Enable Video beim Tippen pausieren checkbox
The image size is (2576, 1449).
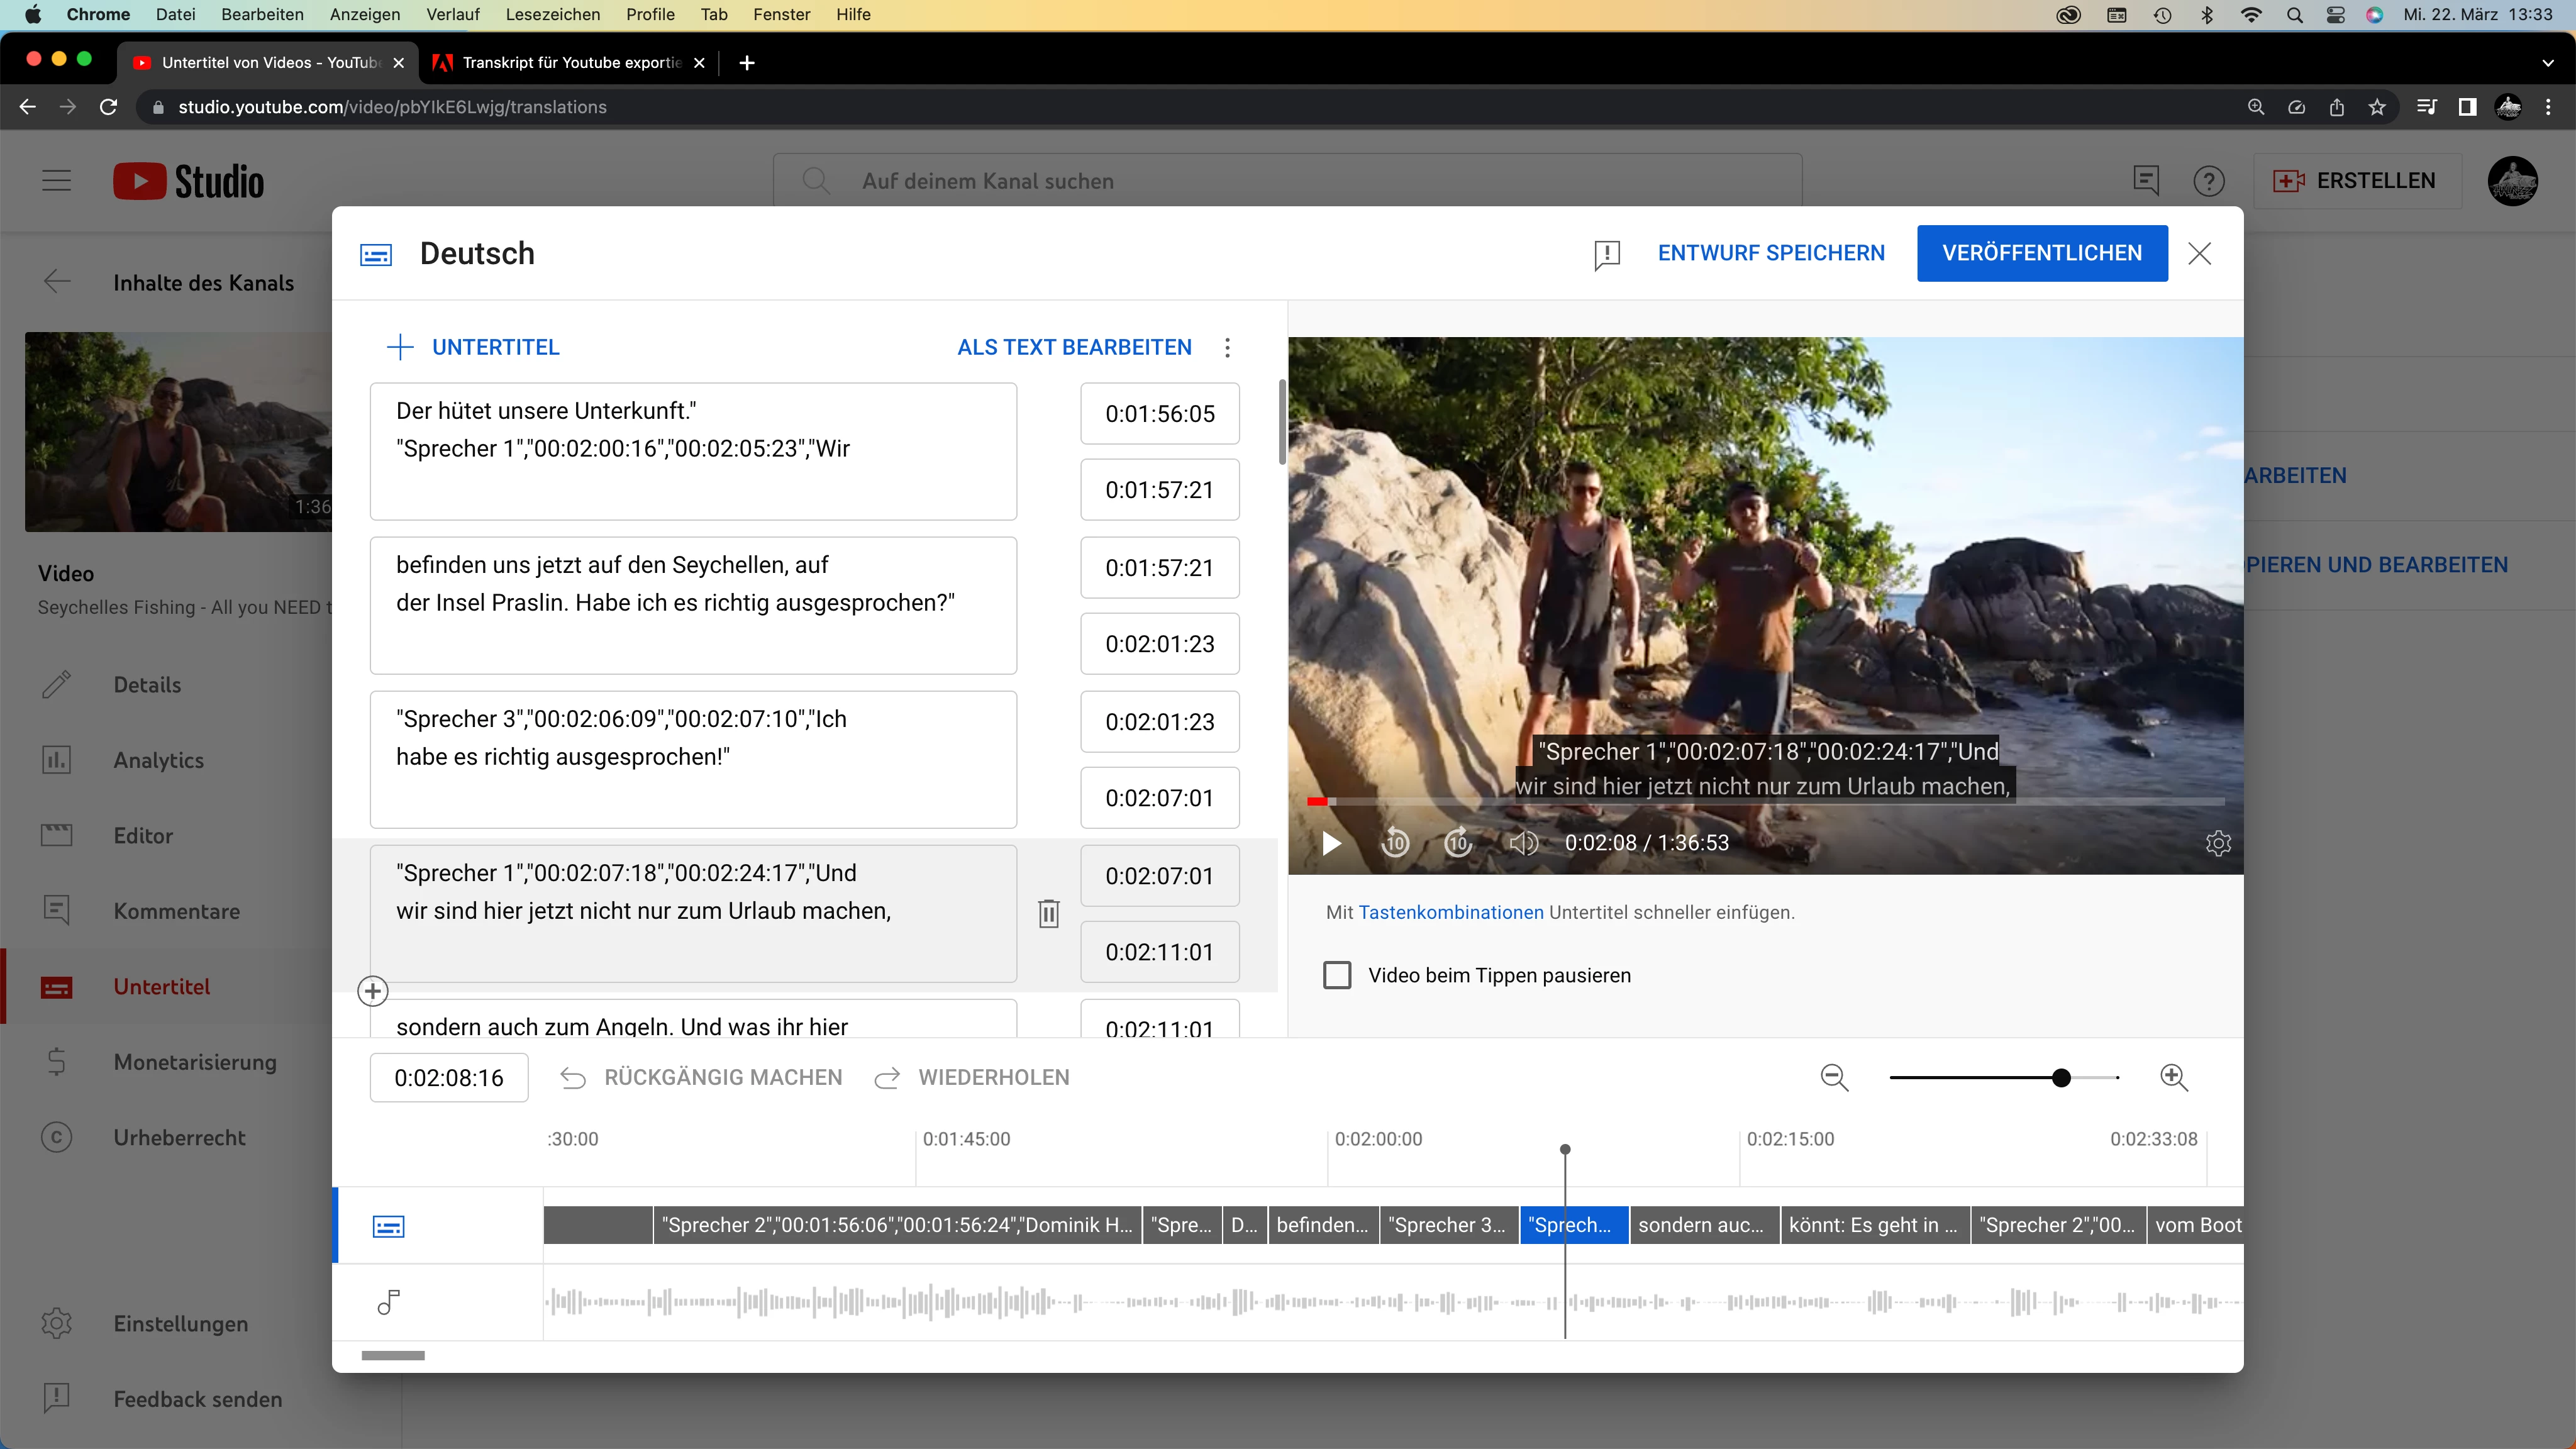pos(1337,975)
